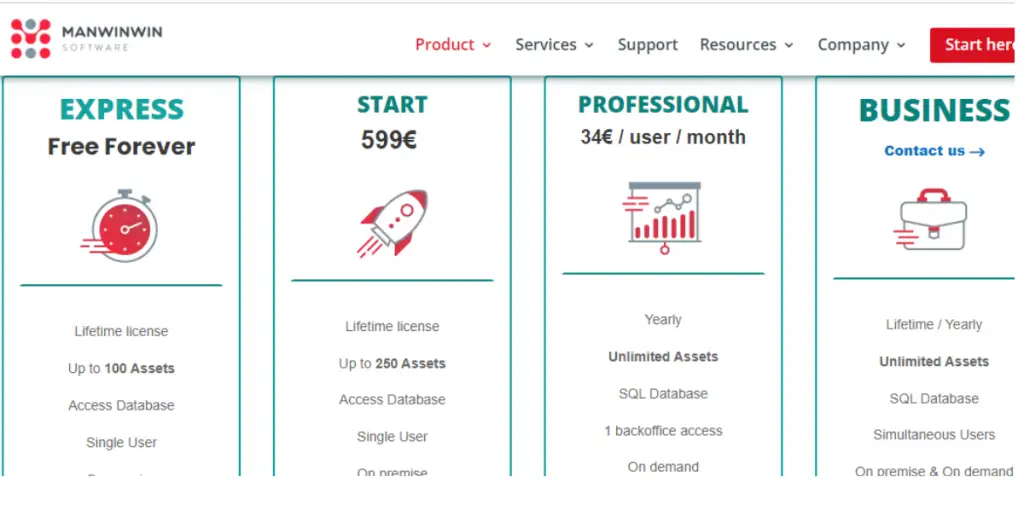Click the PROFESSIONAL plan heading
The image size is (1024, 512).
coord(663,104)
